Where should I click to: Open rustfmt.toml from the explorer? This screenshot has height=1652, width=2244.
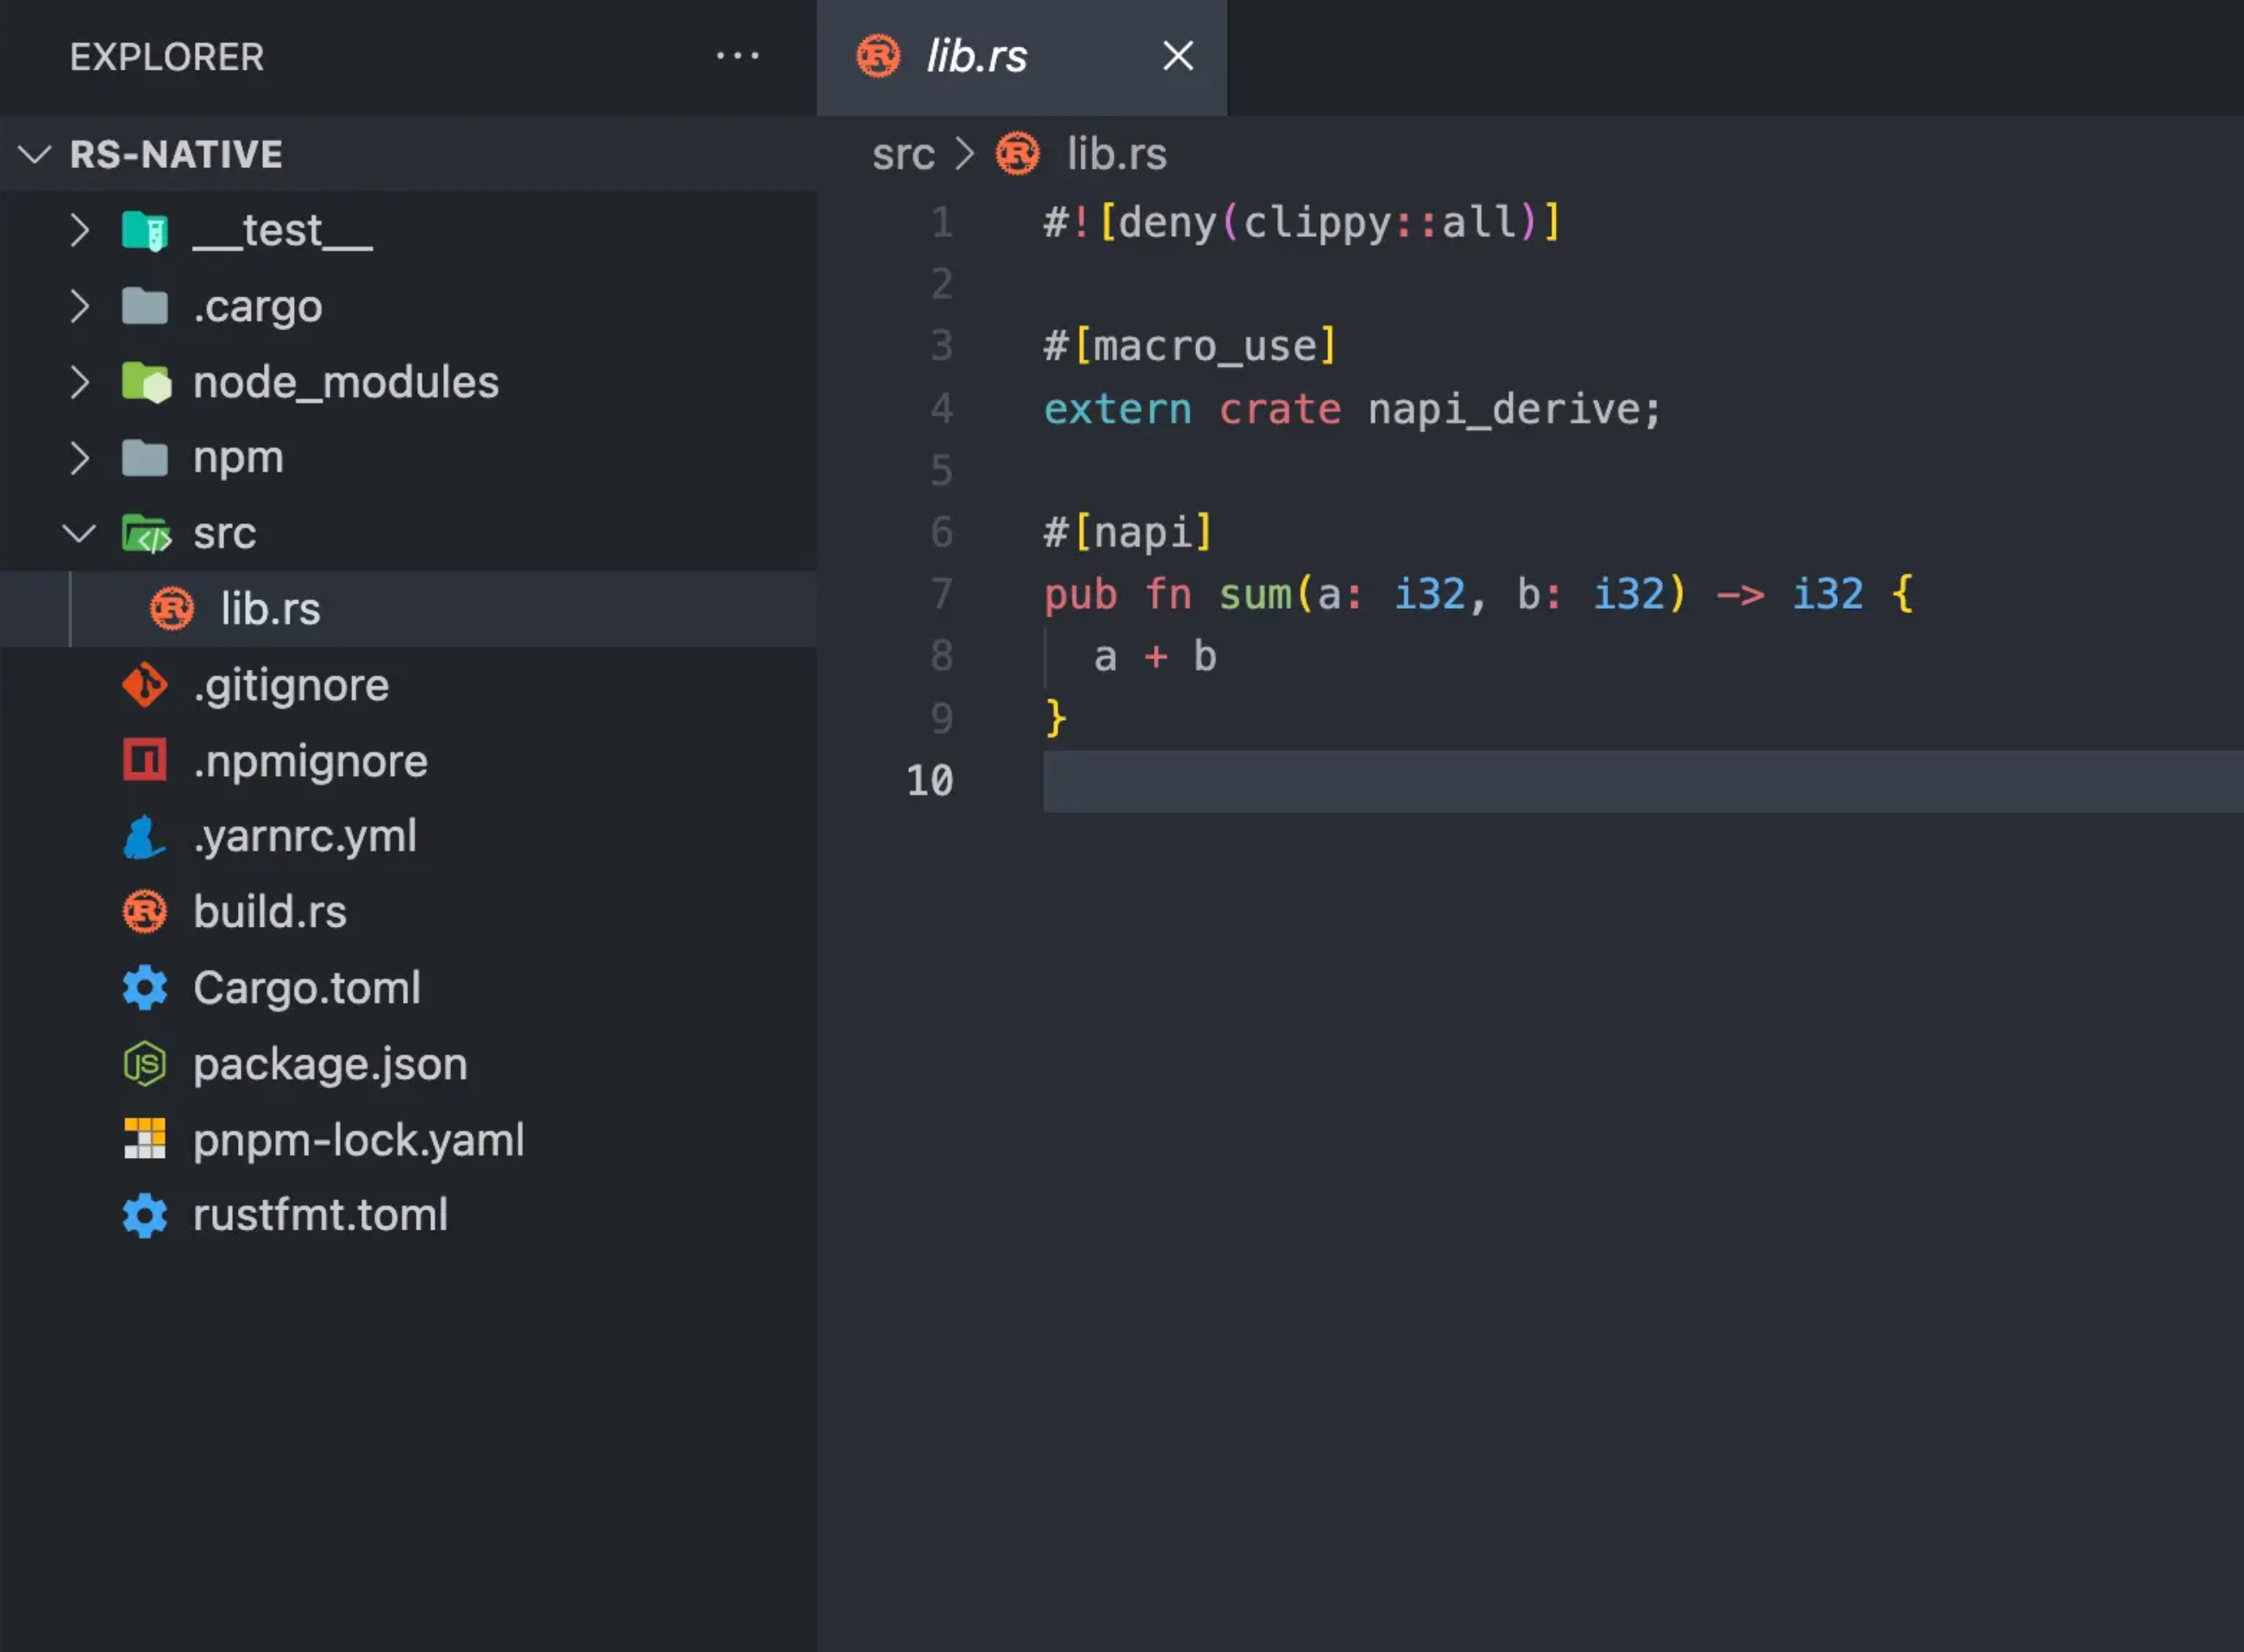click(x=320, y=1215)
